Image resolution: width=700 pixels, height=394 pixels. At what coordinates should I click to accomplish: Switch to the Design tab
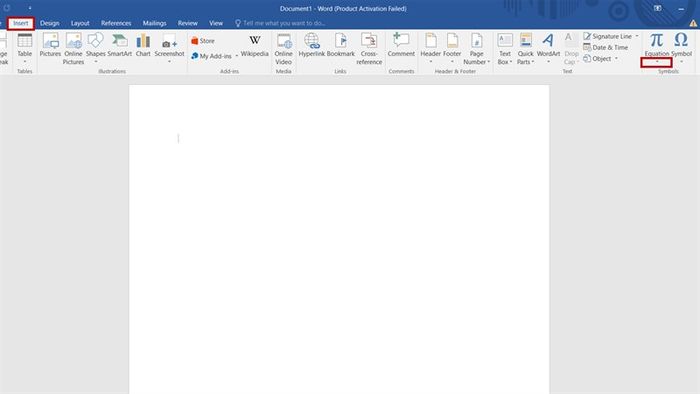[x=50, y=23]
